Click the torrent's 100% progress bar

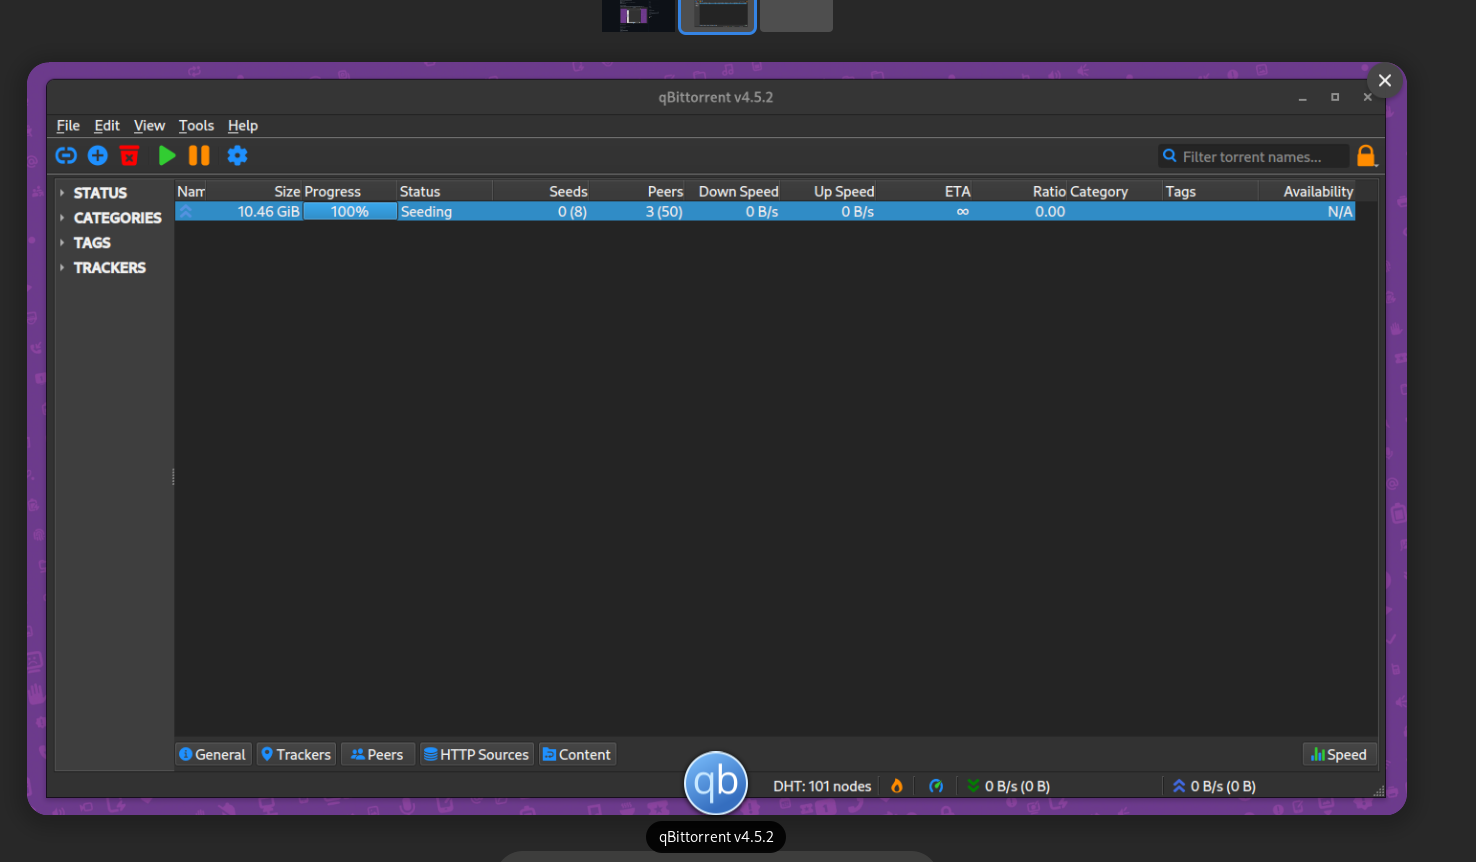pos(350,211)
